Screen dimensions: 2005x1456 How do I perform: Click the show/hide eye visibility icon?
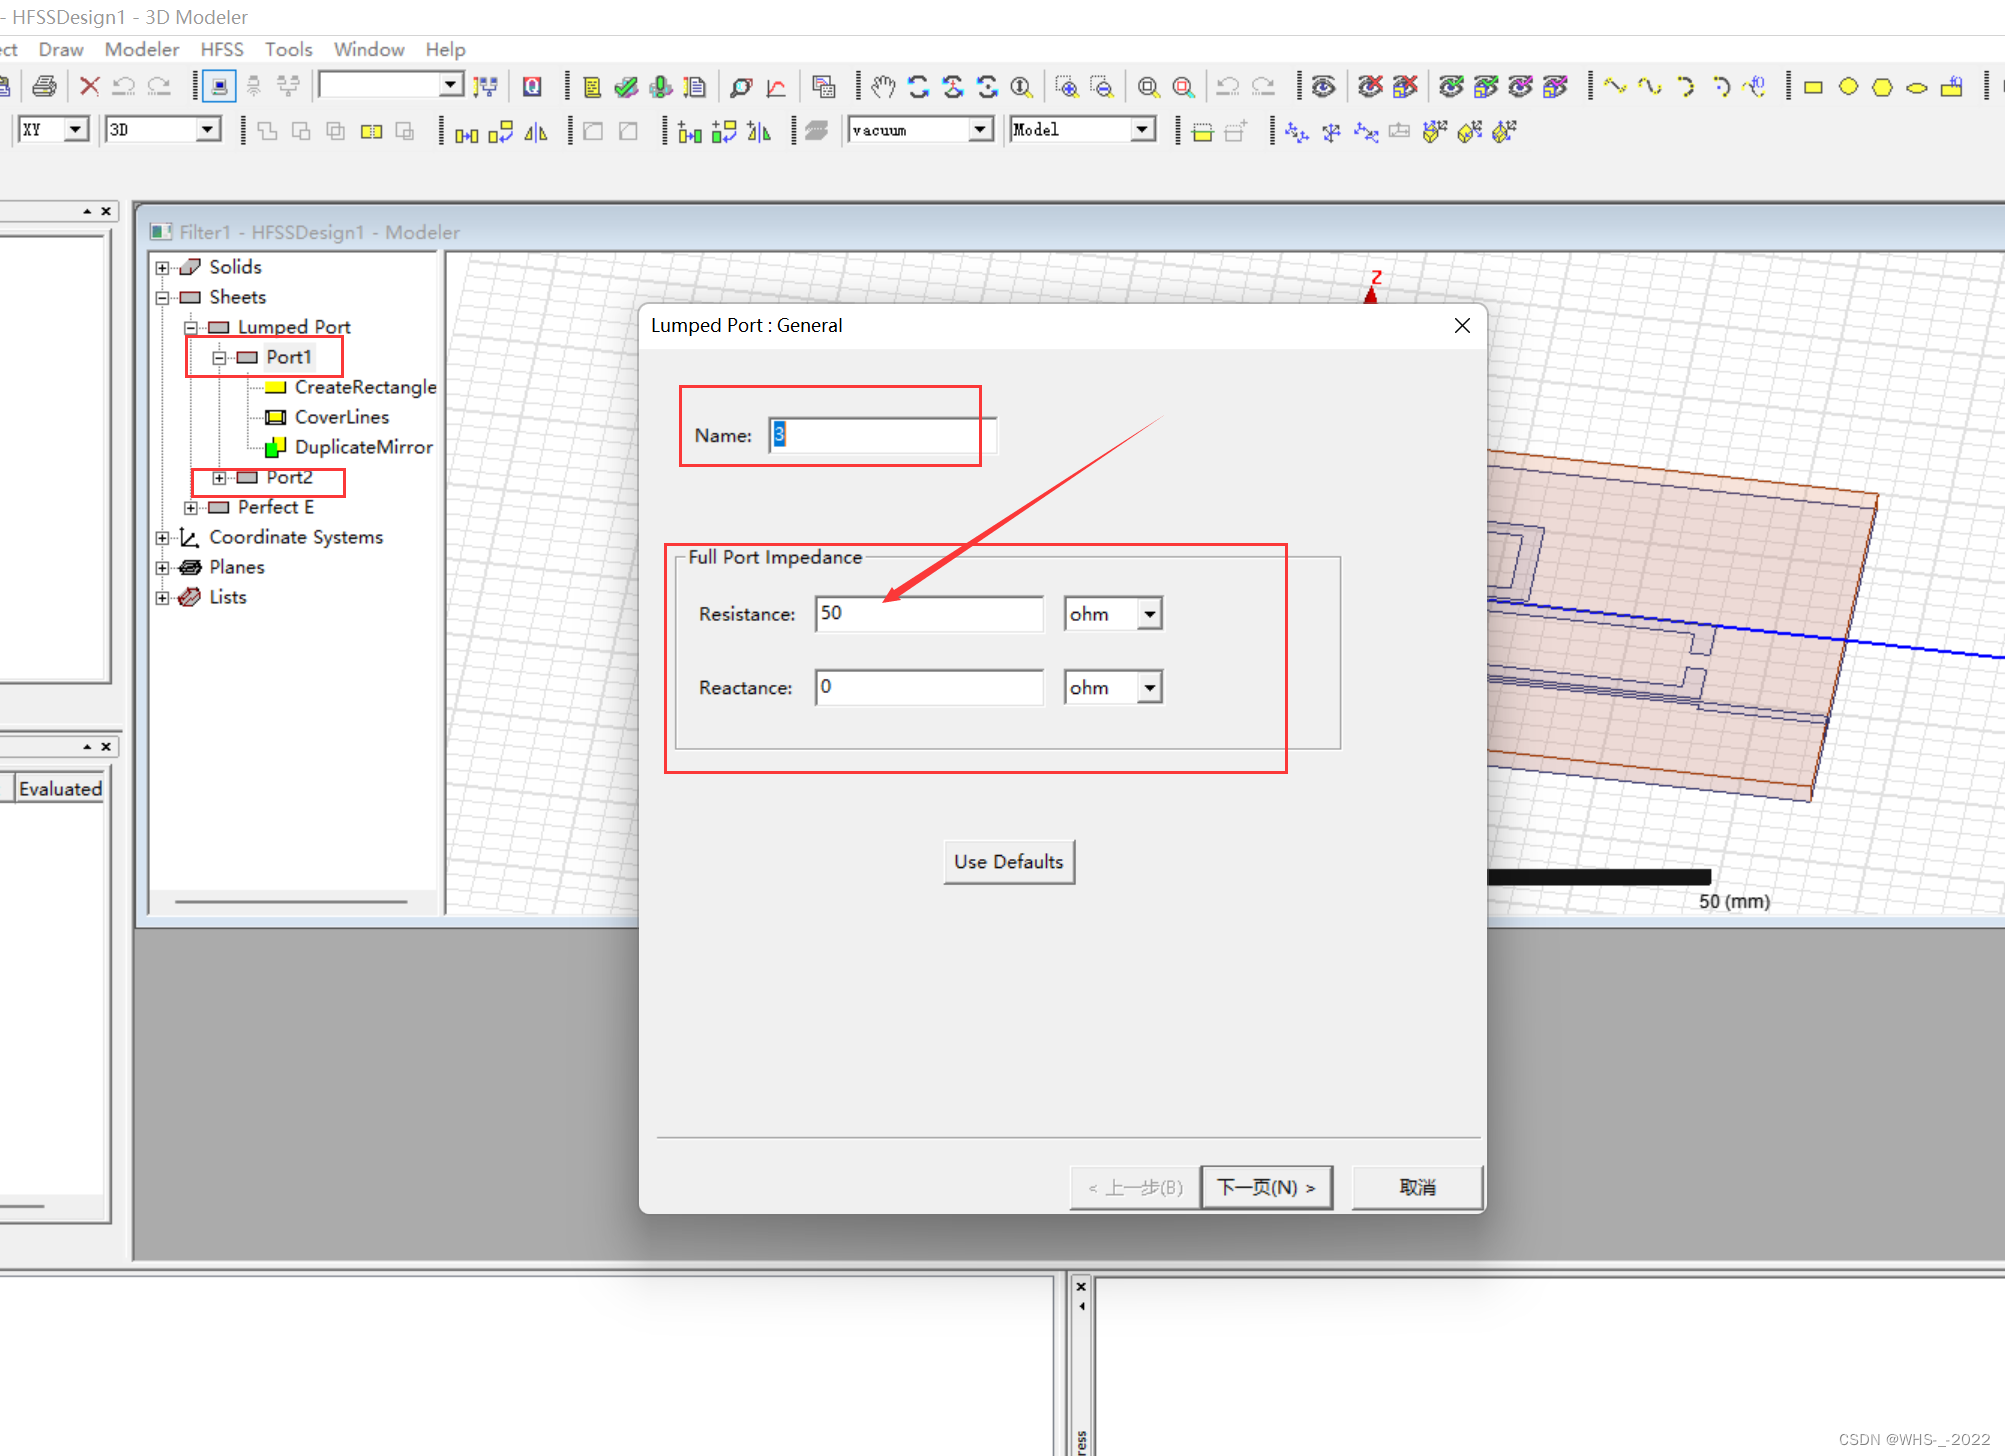pos(1323,87)
